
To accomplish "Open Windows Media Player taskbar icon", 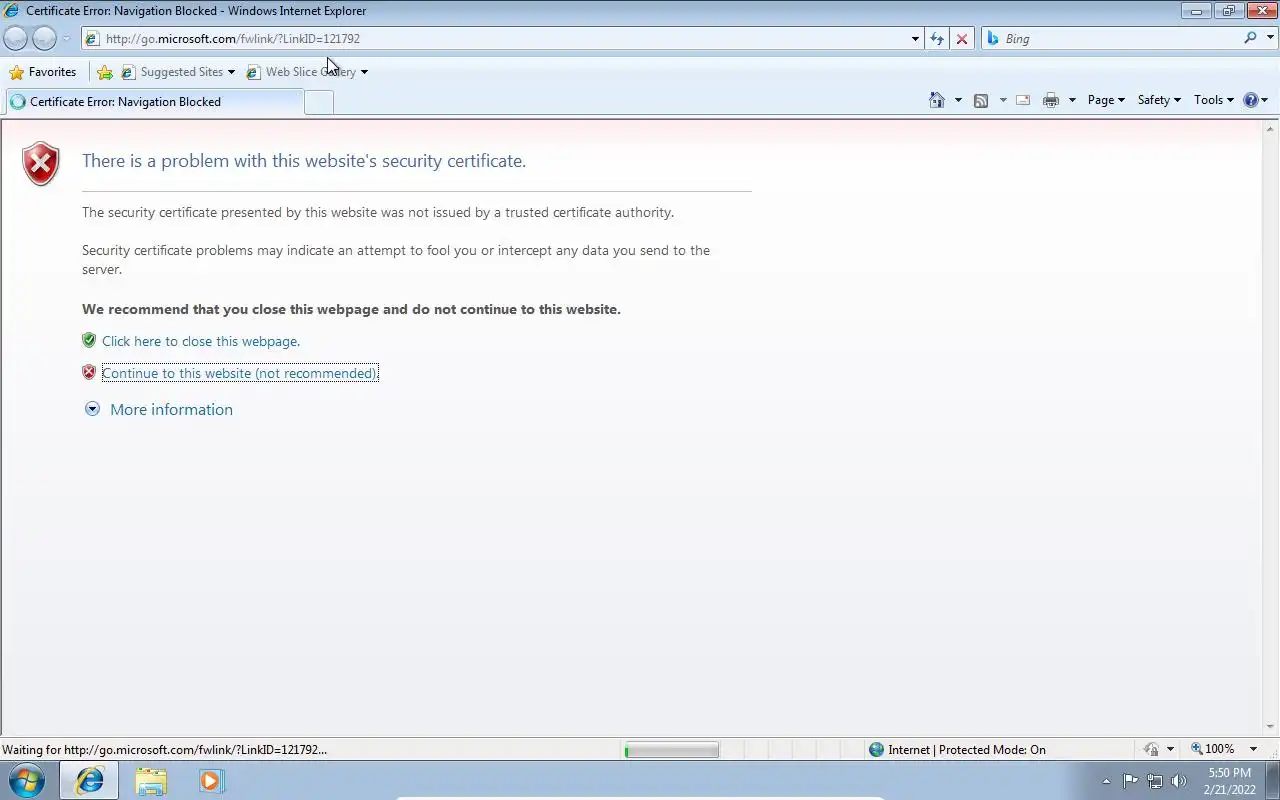I will (211, 781).
